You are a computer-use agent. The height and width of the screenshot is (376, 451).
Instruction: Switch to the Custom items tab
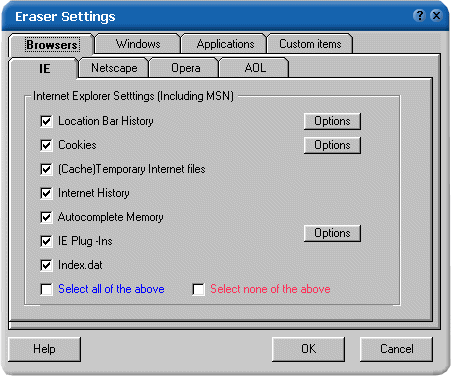(310, 44)
